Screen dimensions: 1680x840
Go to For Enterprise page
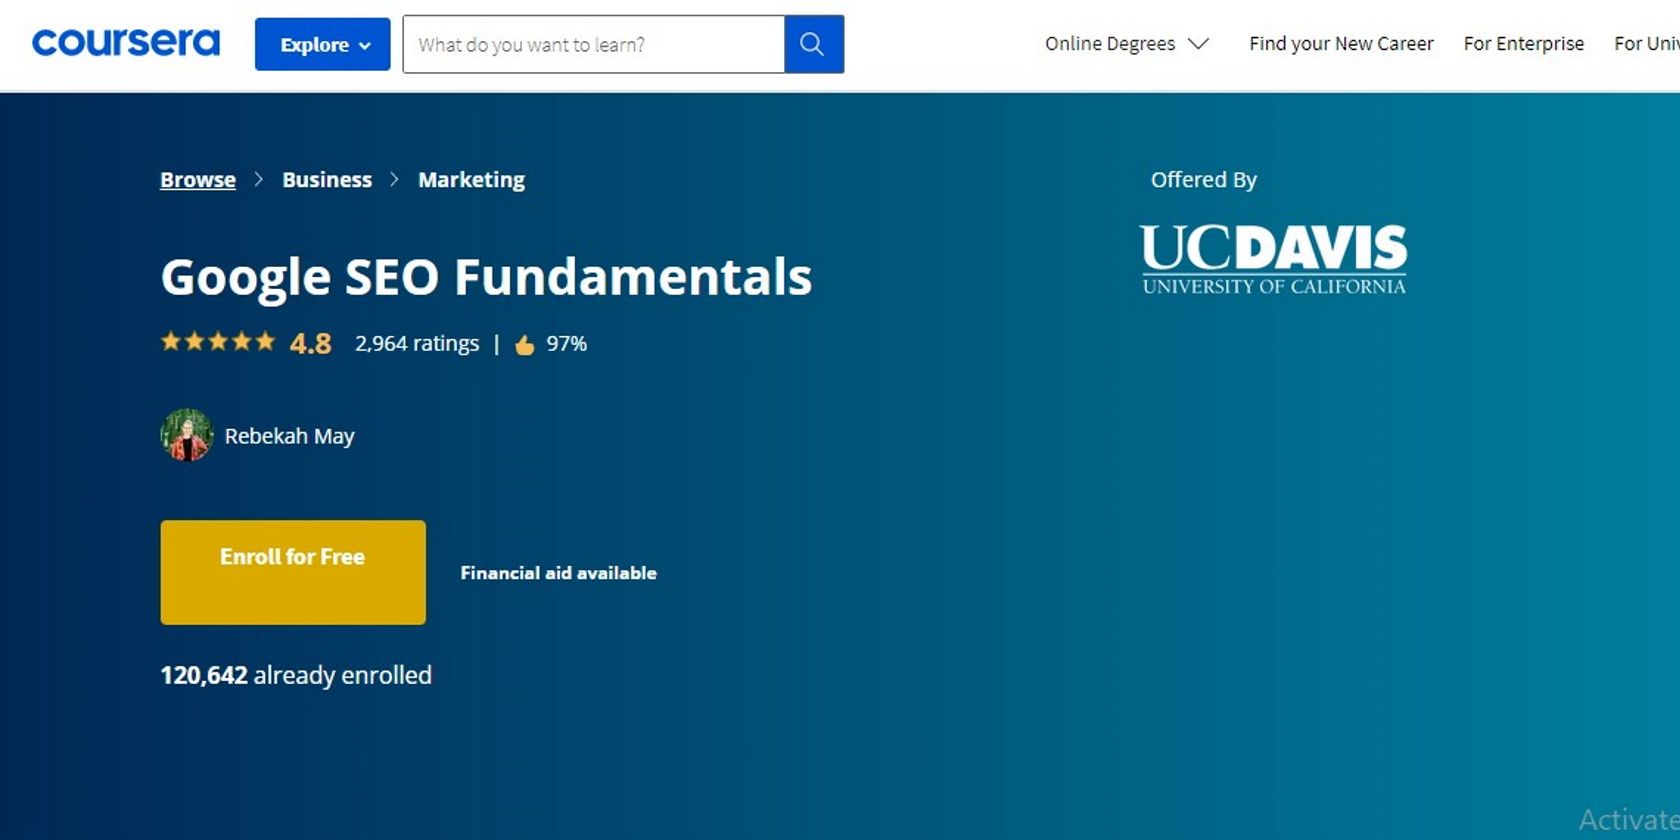[x=1523, y=44]
